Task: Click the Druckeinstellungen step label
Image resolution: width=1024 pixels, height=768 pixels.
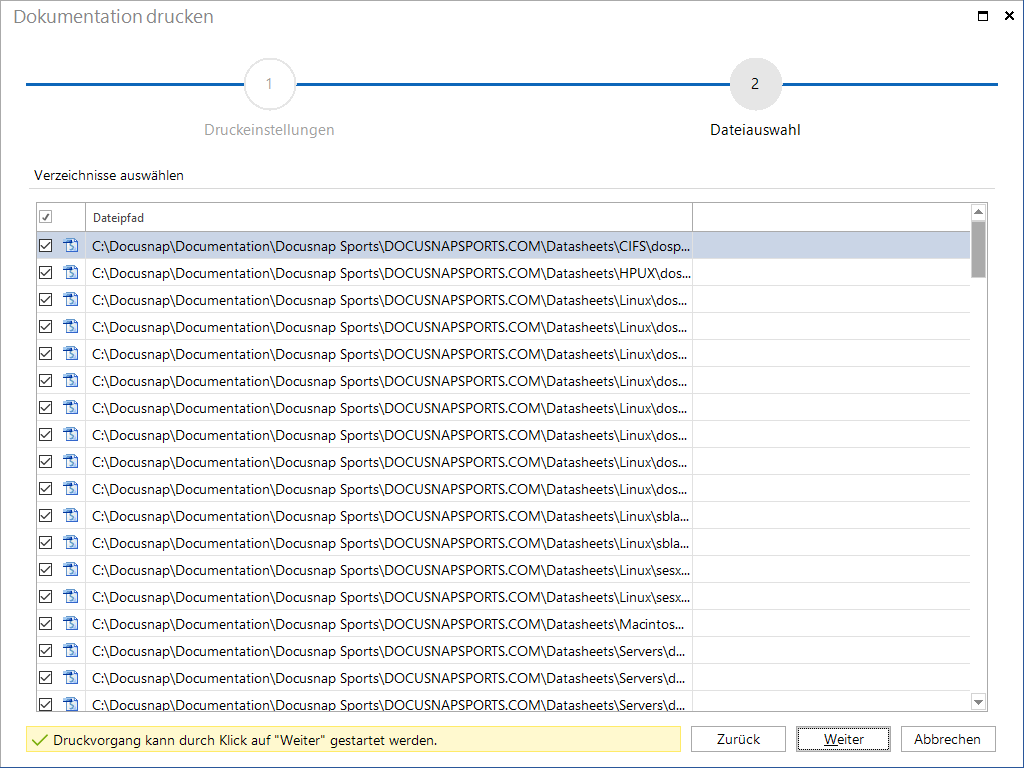Action: 269,130
